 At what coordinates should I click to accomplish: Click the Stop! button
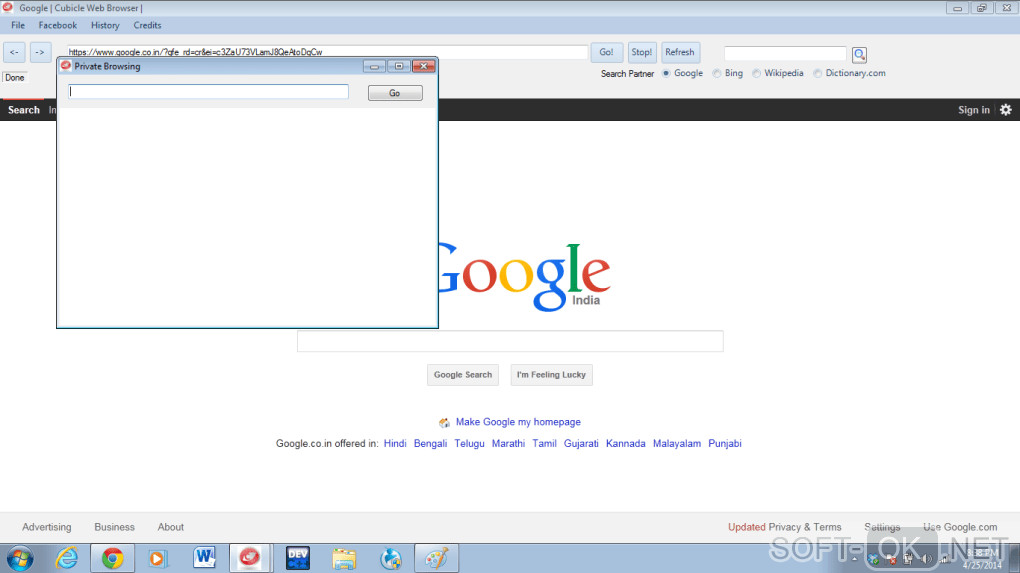point(641,52)
